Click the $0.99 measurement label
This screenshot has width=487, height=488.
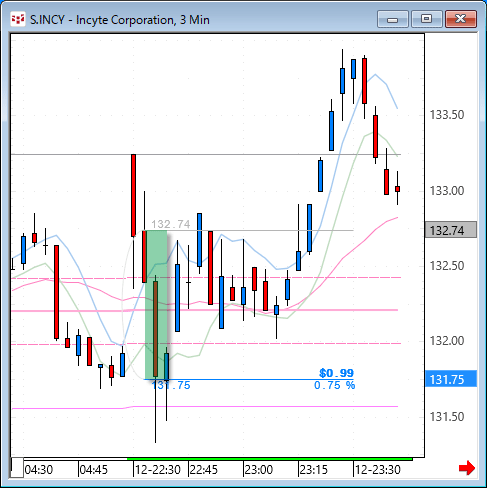(336, 373)
